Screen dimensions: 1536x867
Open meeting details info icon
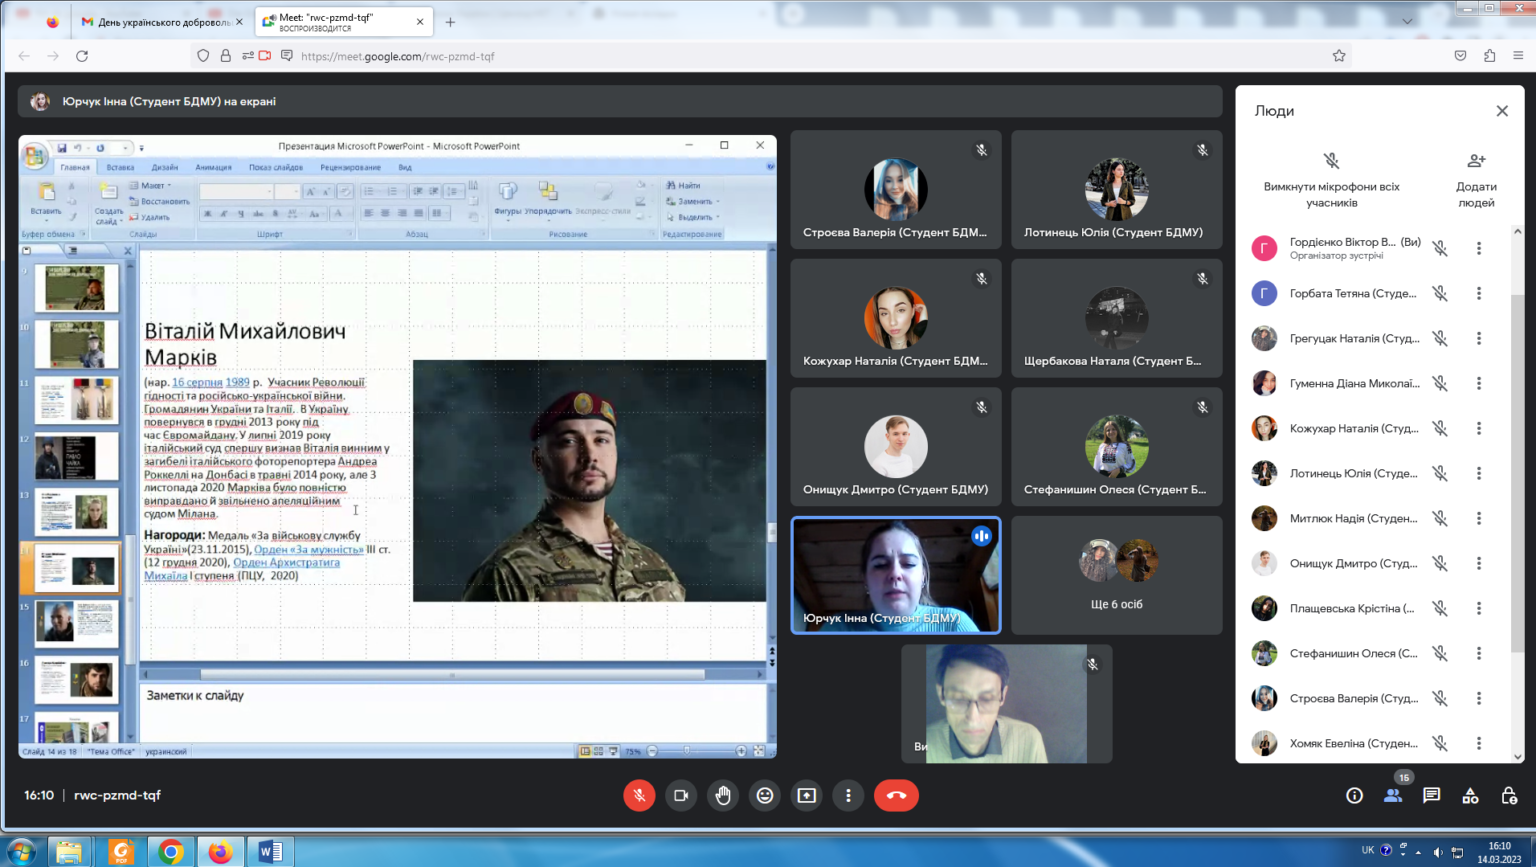click(x=1354, y=795)
